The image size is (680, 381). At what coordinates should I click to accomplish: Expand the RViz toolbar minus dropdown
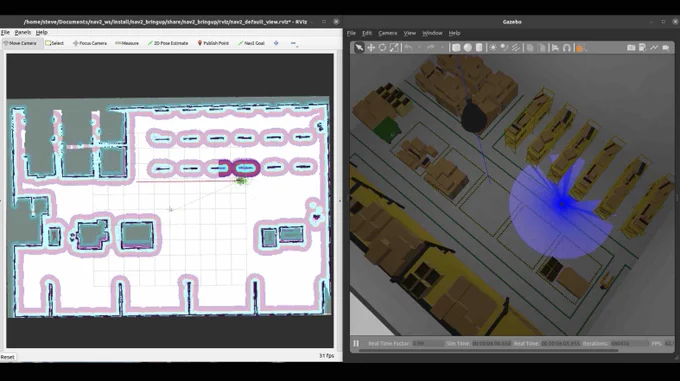tap(294, 43)
